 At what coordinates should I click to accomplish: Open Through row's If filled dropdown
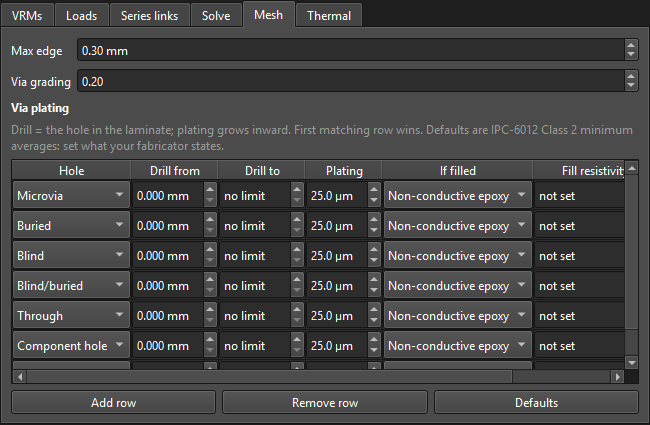click(x=458, y=316)
